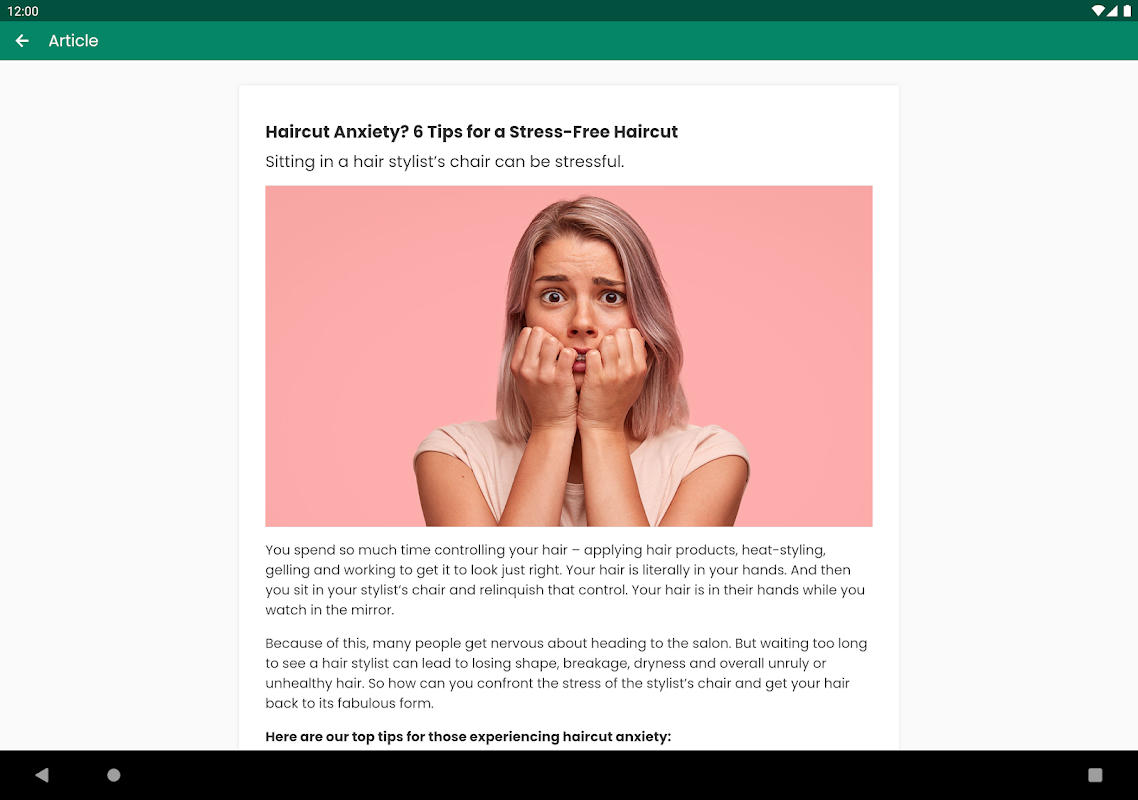Tap the anxious woman article image
Image resolution: width=1138 pixels, height=800 pixels.
(568, 356)
